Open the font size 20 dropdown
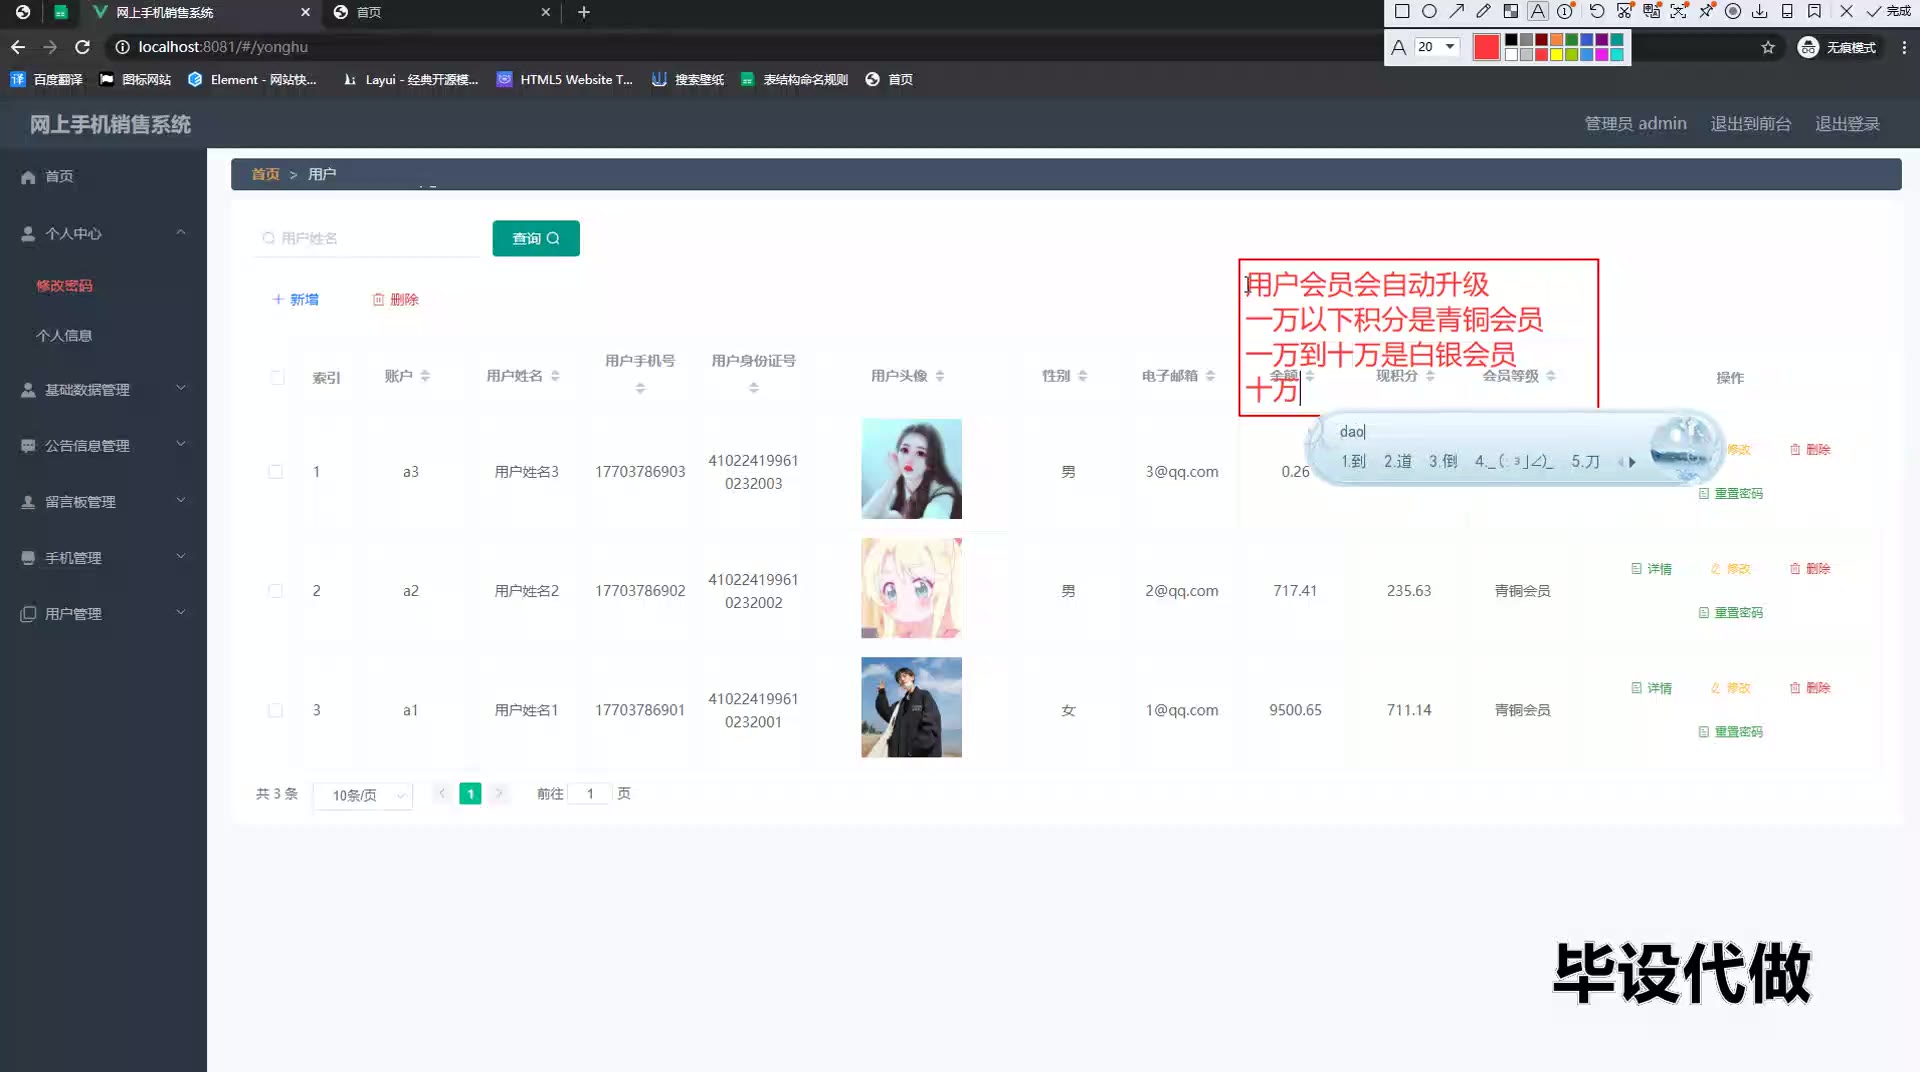The image size is (1920, 1072). tap(1437, 47)
